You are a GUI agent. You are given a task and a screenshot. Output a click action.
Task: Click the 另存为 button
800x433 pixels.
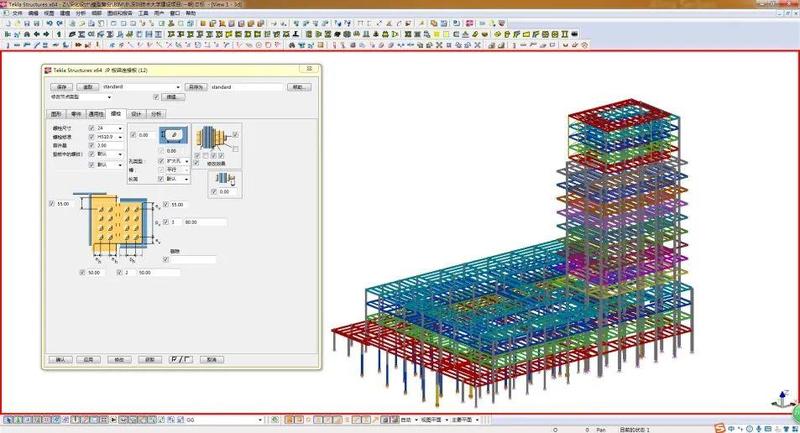coord(196,87)
